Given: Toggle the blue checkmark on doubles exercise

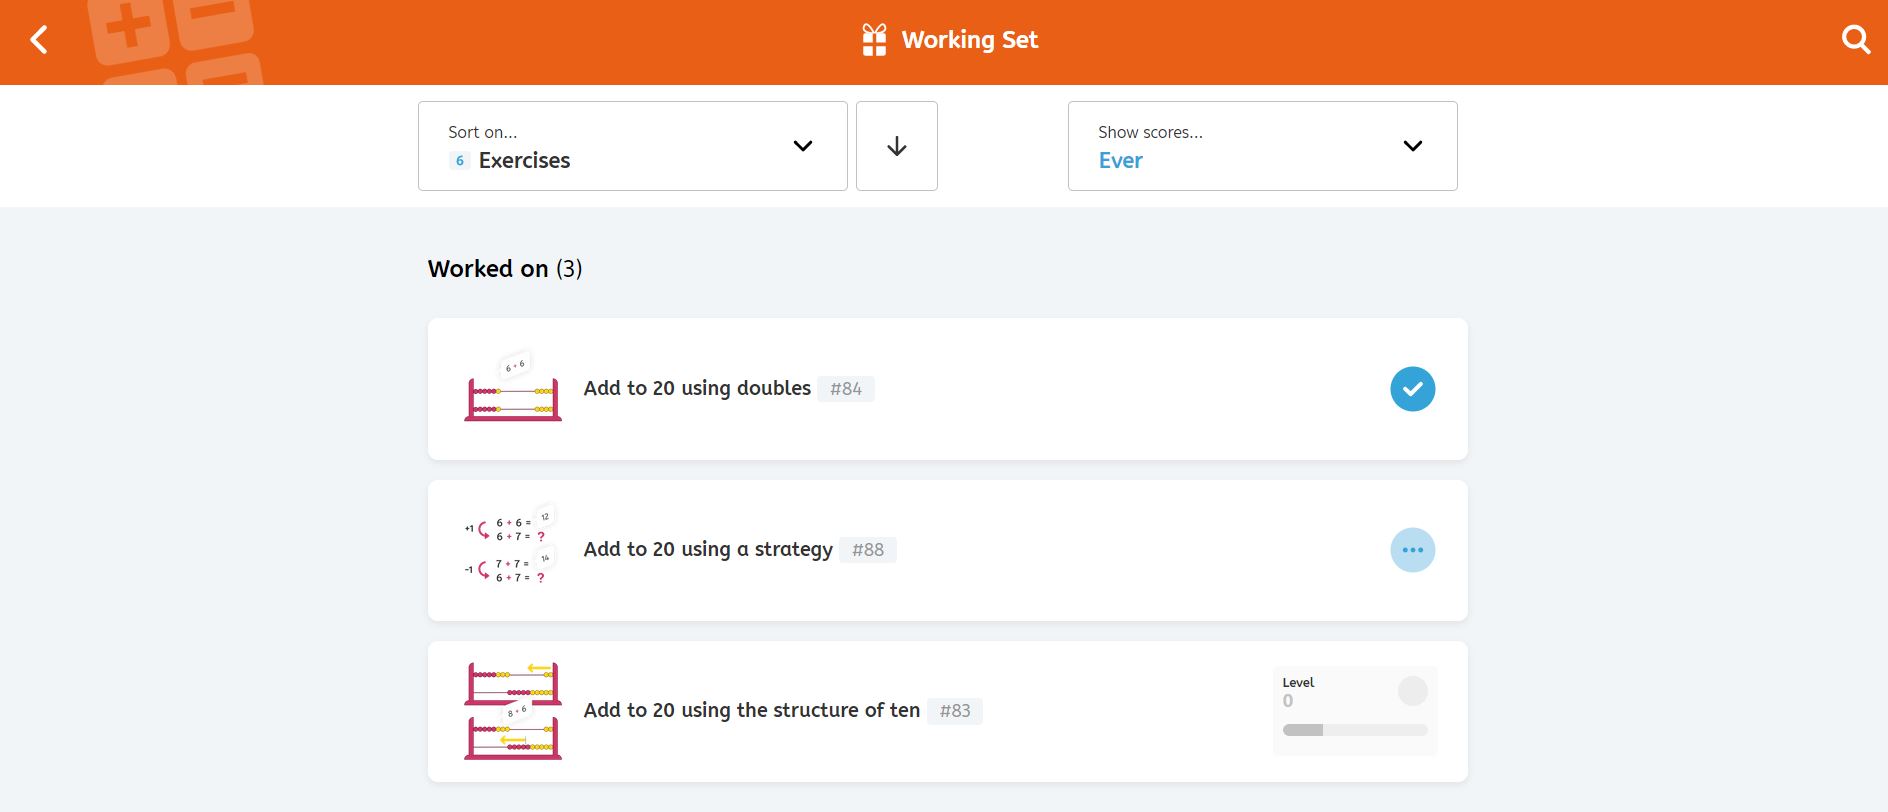Looking at the screenshot, I should pyautogui.click(x=1412, y=389).
